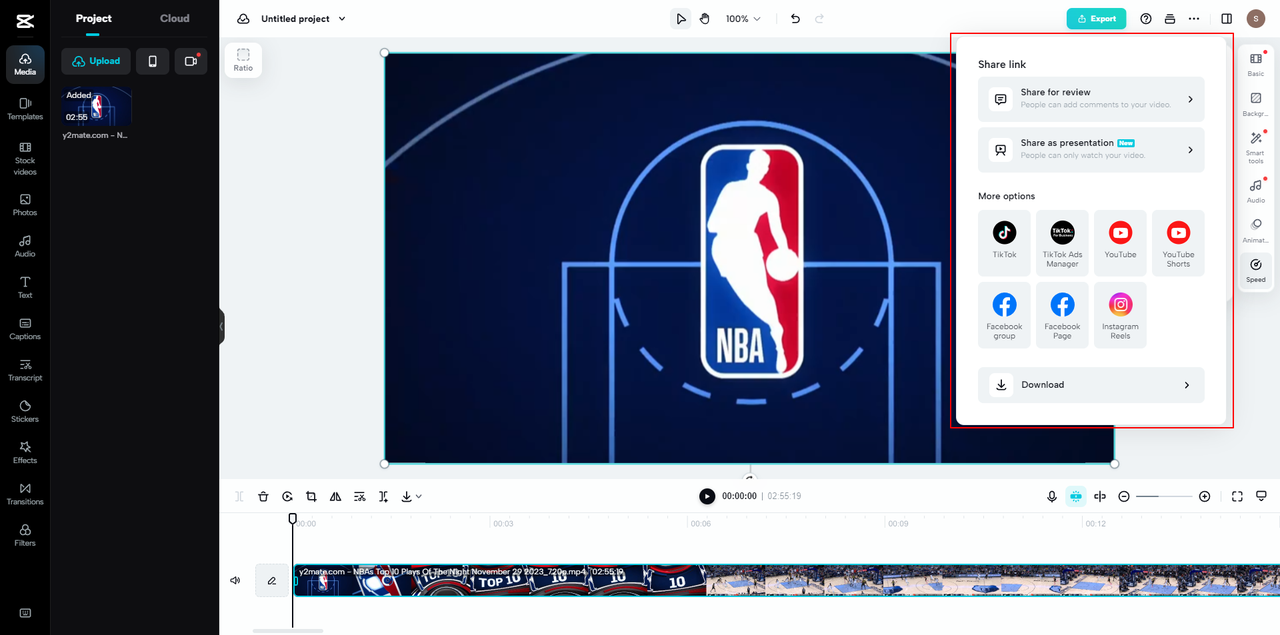1280x635 pixels.
Task: Delete the selected clip with trash icon
Action: [263, 496]
